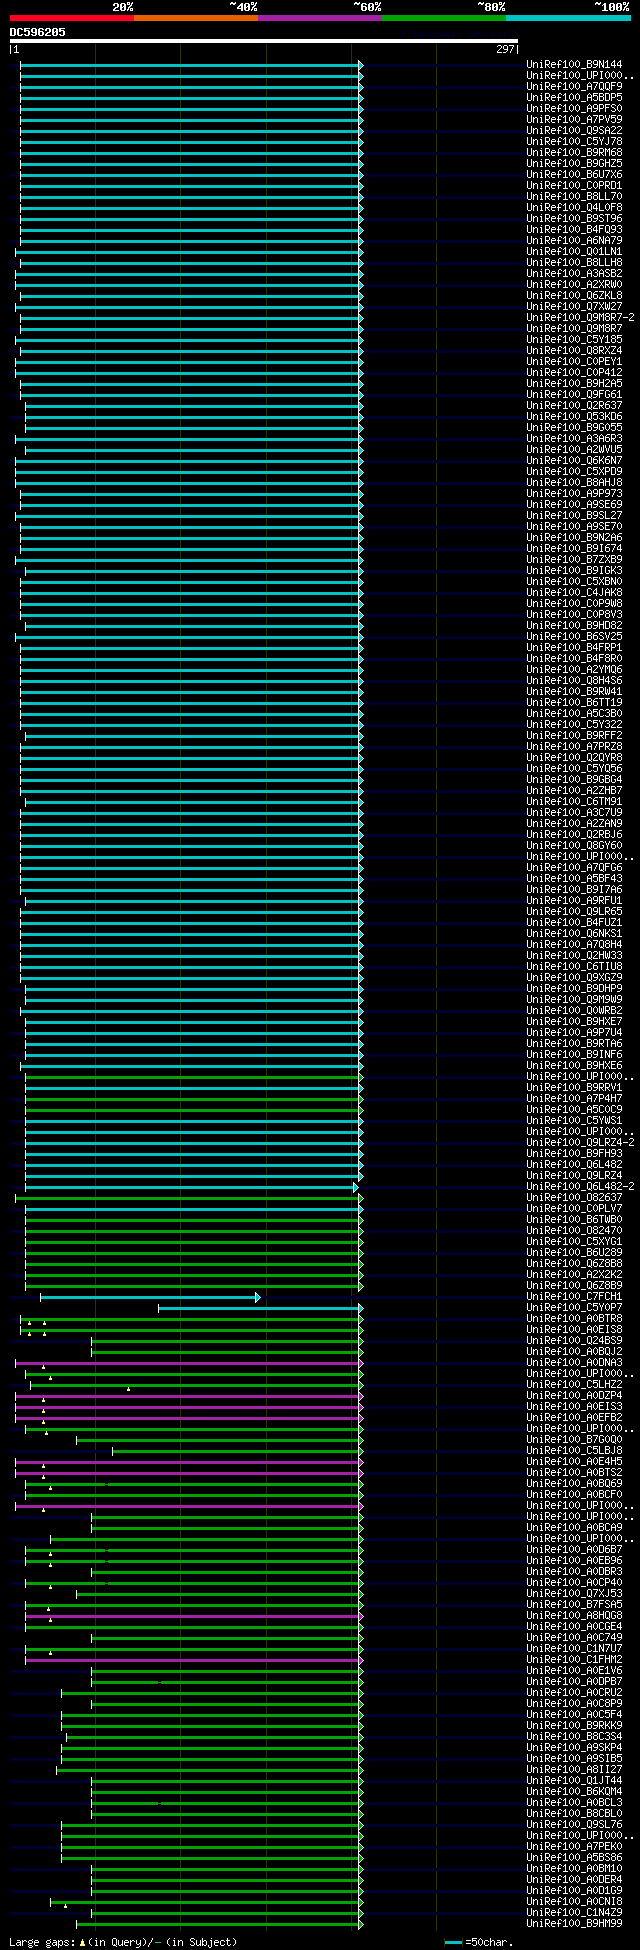Select hit label UniRef100_A3ASB2
This screenshot has height=1950, width=640.
pyautogui.click(x=574, y=274)
